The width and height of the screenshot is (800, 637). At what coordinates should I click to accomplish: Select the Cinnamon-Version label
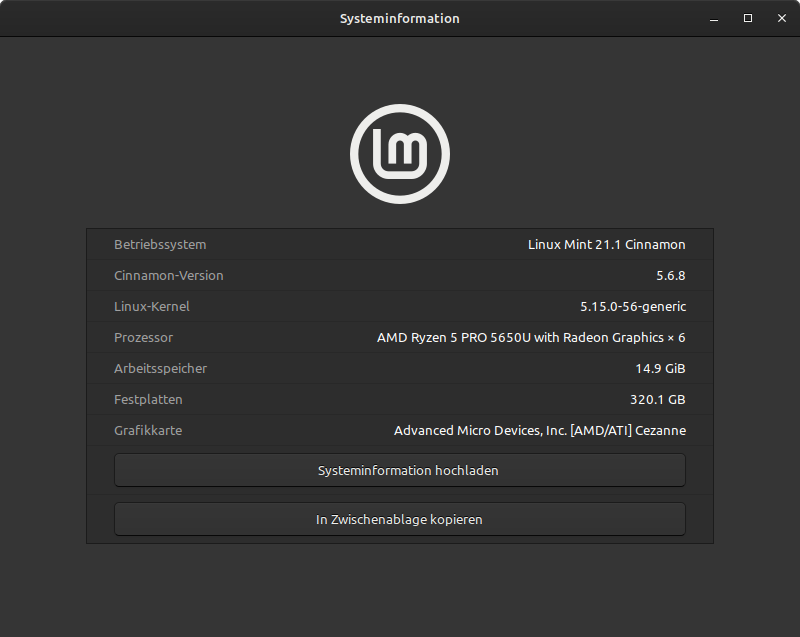pyautogui.click(x=169, y=276)
